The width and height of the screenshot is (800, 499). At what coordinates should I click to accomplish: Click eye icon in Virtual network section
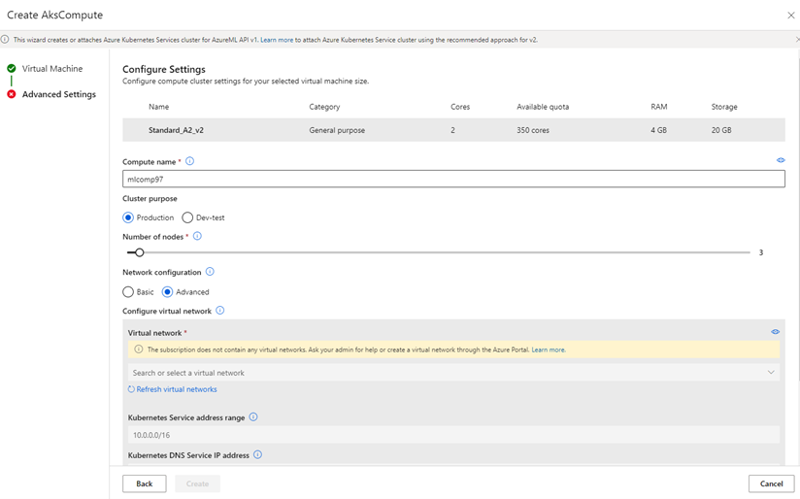click(775, 331)
